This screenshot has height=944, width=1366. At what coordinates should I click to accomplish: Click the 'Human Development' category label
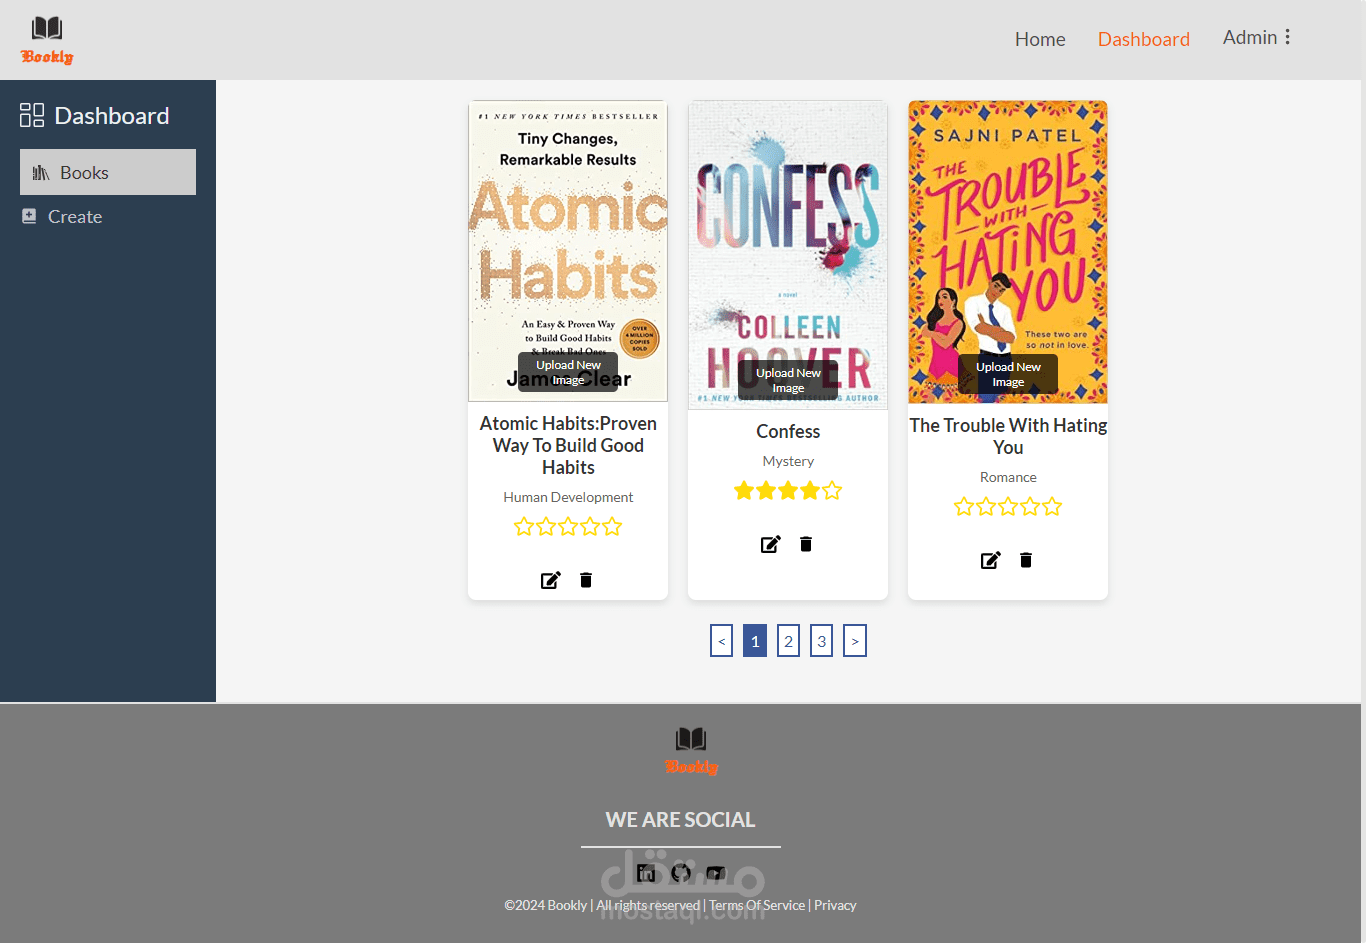click(x=568, y=497)
